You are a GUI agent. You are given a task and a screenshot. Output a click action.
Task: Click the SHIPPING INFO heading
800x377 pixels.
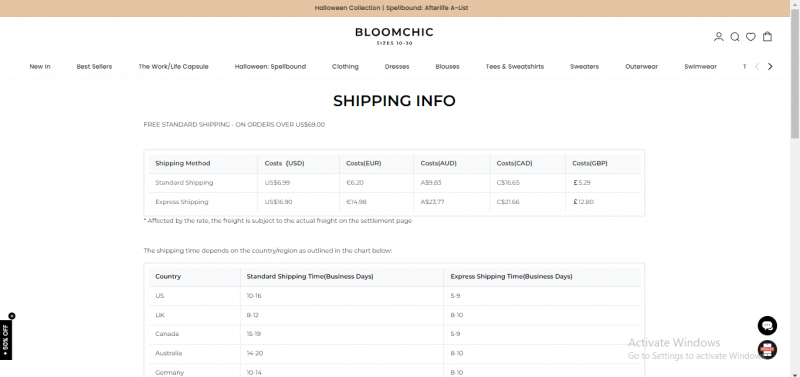[394, 100]
